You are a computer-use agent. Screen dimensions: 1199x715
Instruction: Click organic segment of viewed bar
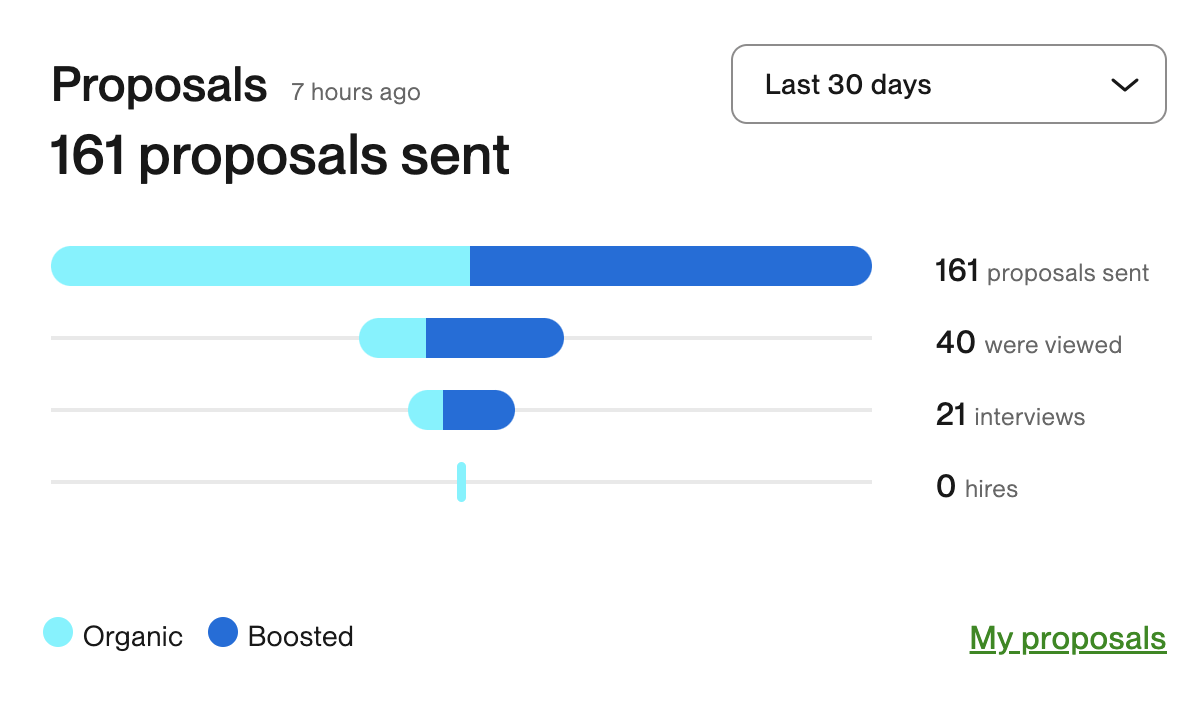coord(393,338)
